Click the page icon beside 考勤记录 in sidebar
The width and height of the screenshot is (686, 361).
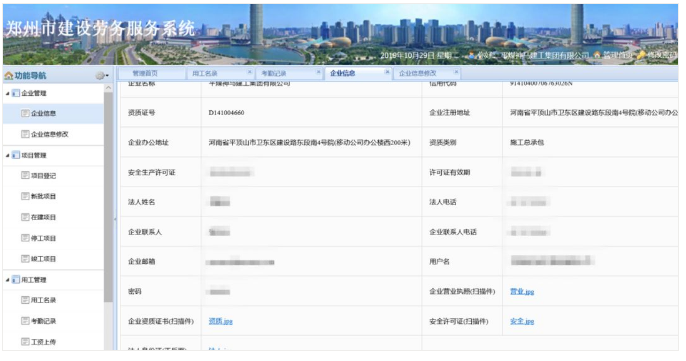coord(25,321)
